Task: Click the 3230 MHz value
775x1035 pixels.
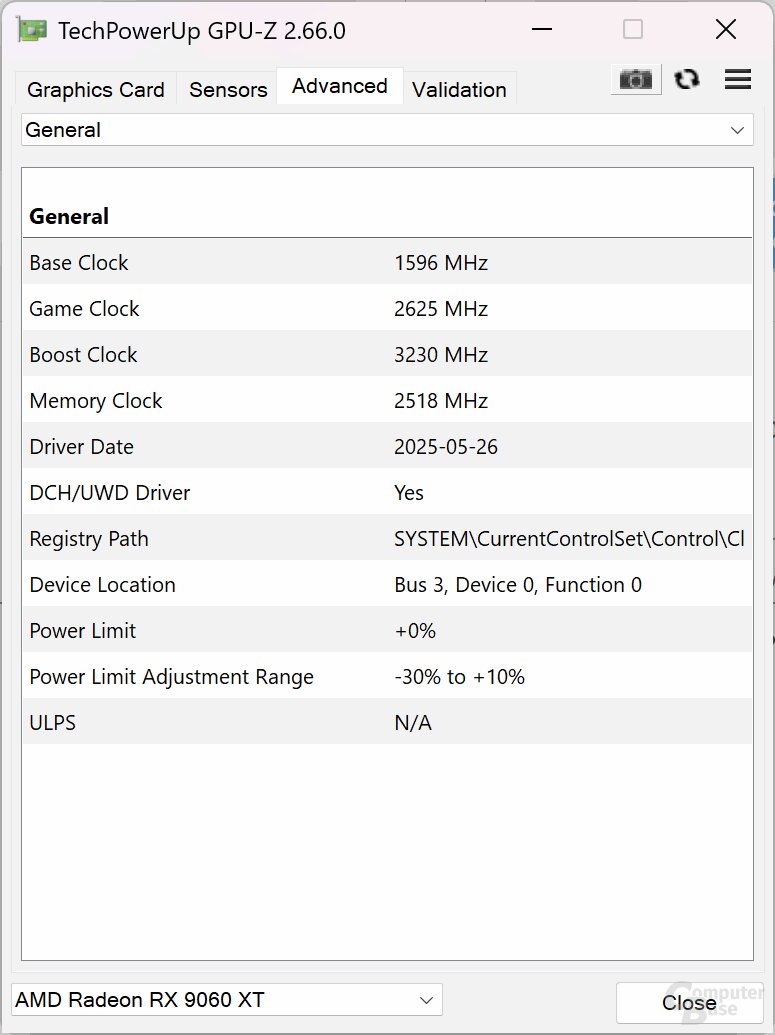Action: click(441, 355)
